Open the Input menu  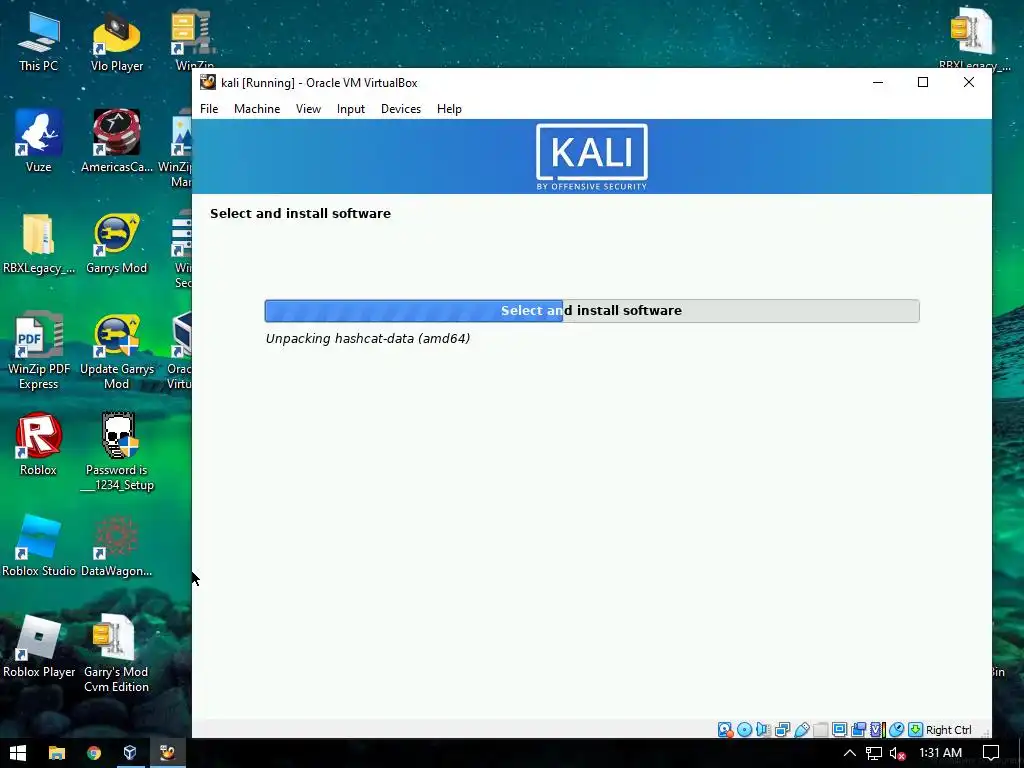pos(351,109)
